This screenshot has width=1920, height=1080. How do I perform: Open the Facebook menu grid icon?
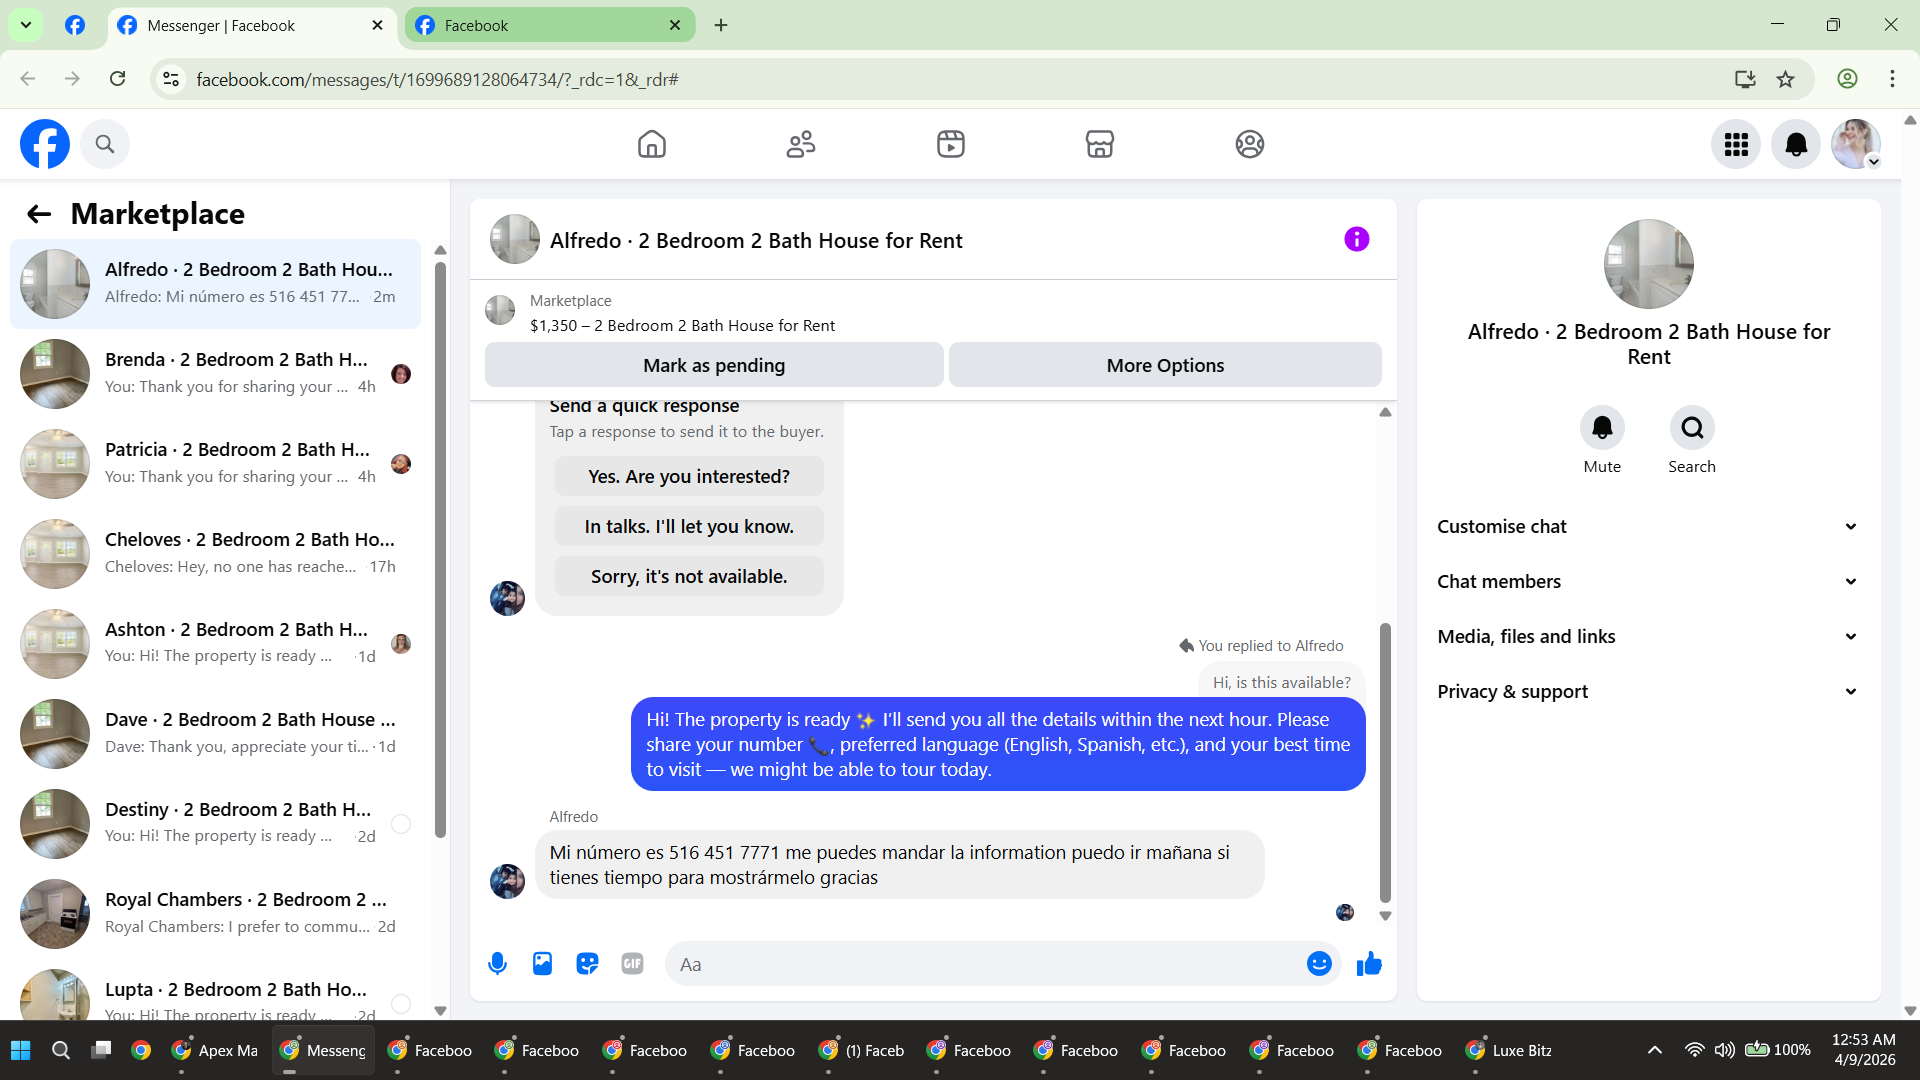[x=1736, y=145]
